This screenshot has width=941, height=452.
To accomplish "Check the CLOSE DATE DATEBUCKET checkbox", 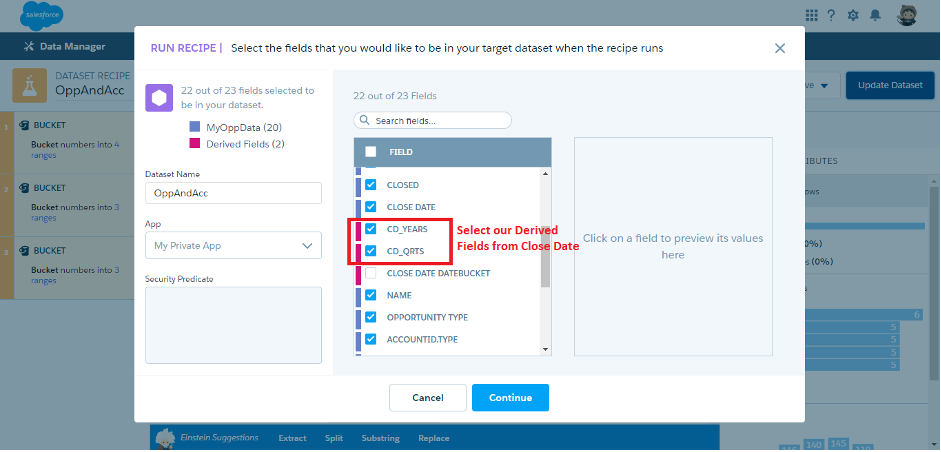I will click(371, 273).
